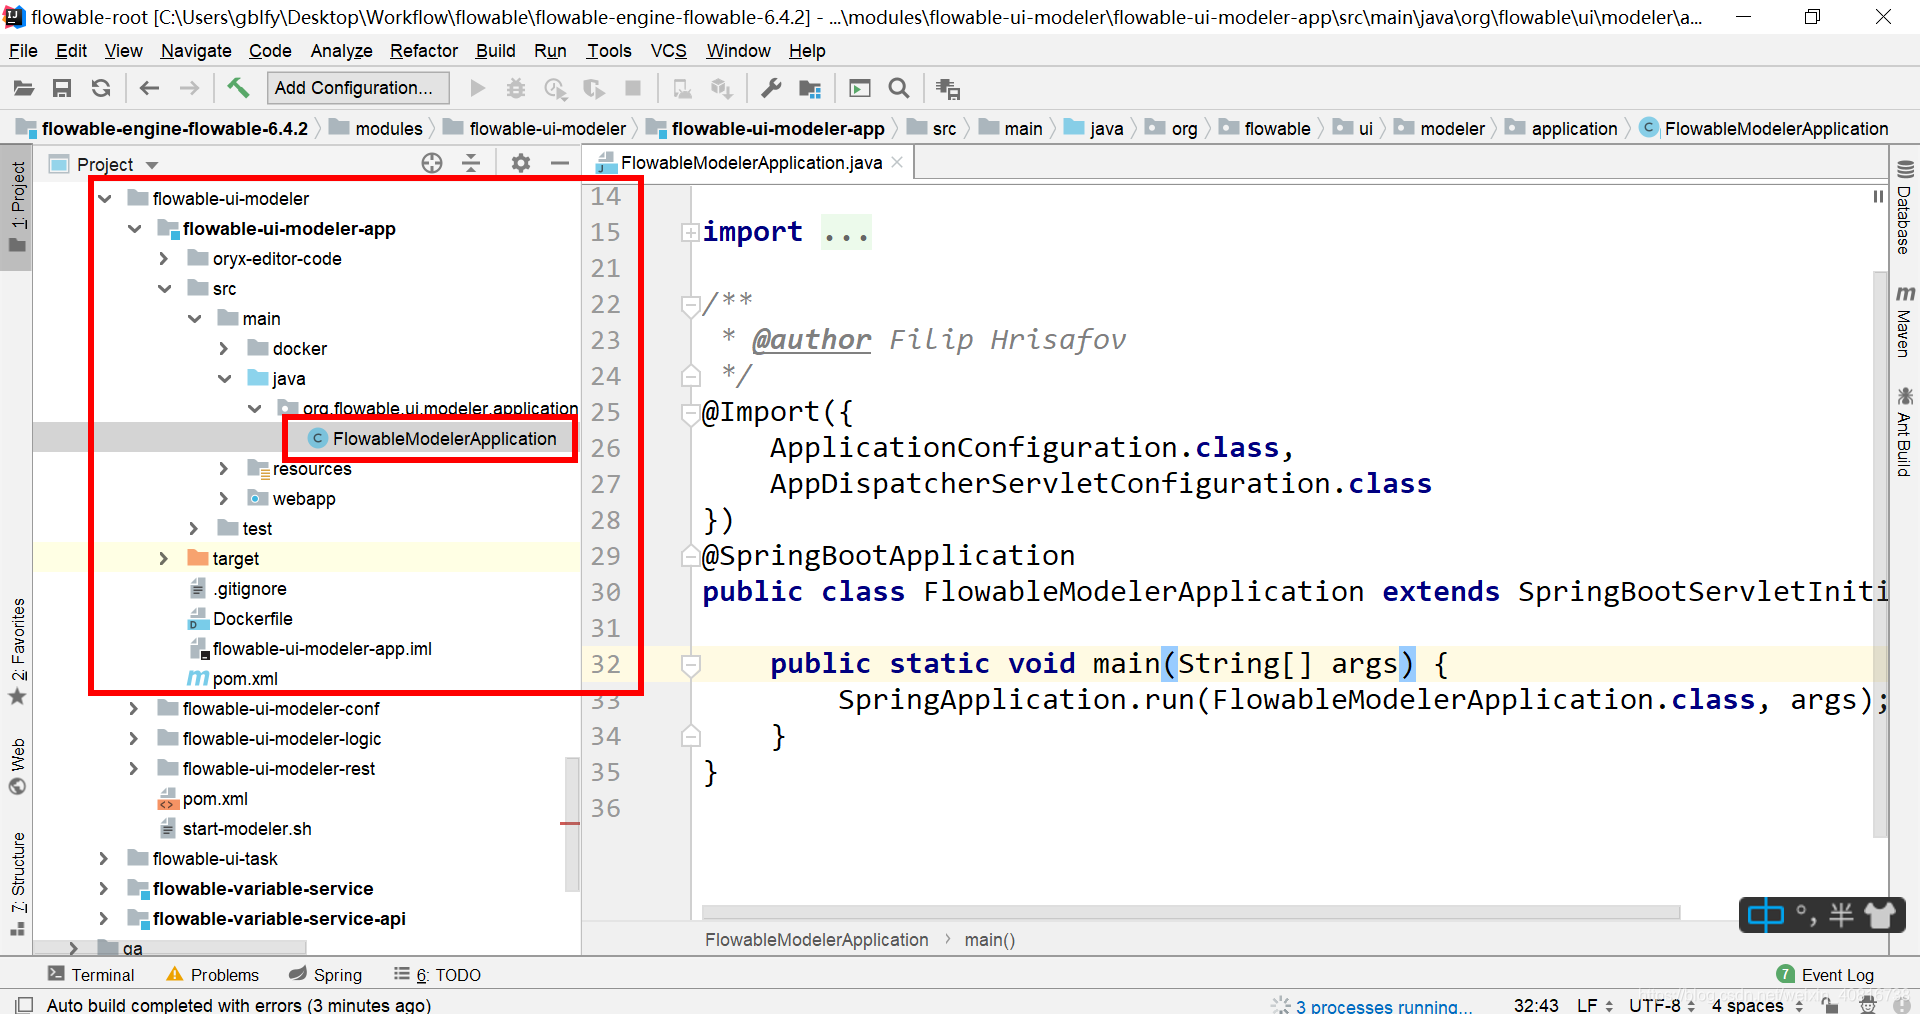Click the Chinese input mode IME icon
Image resolution: width=1920 pixels, height=1014 pixels.
pos(1766,915)
